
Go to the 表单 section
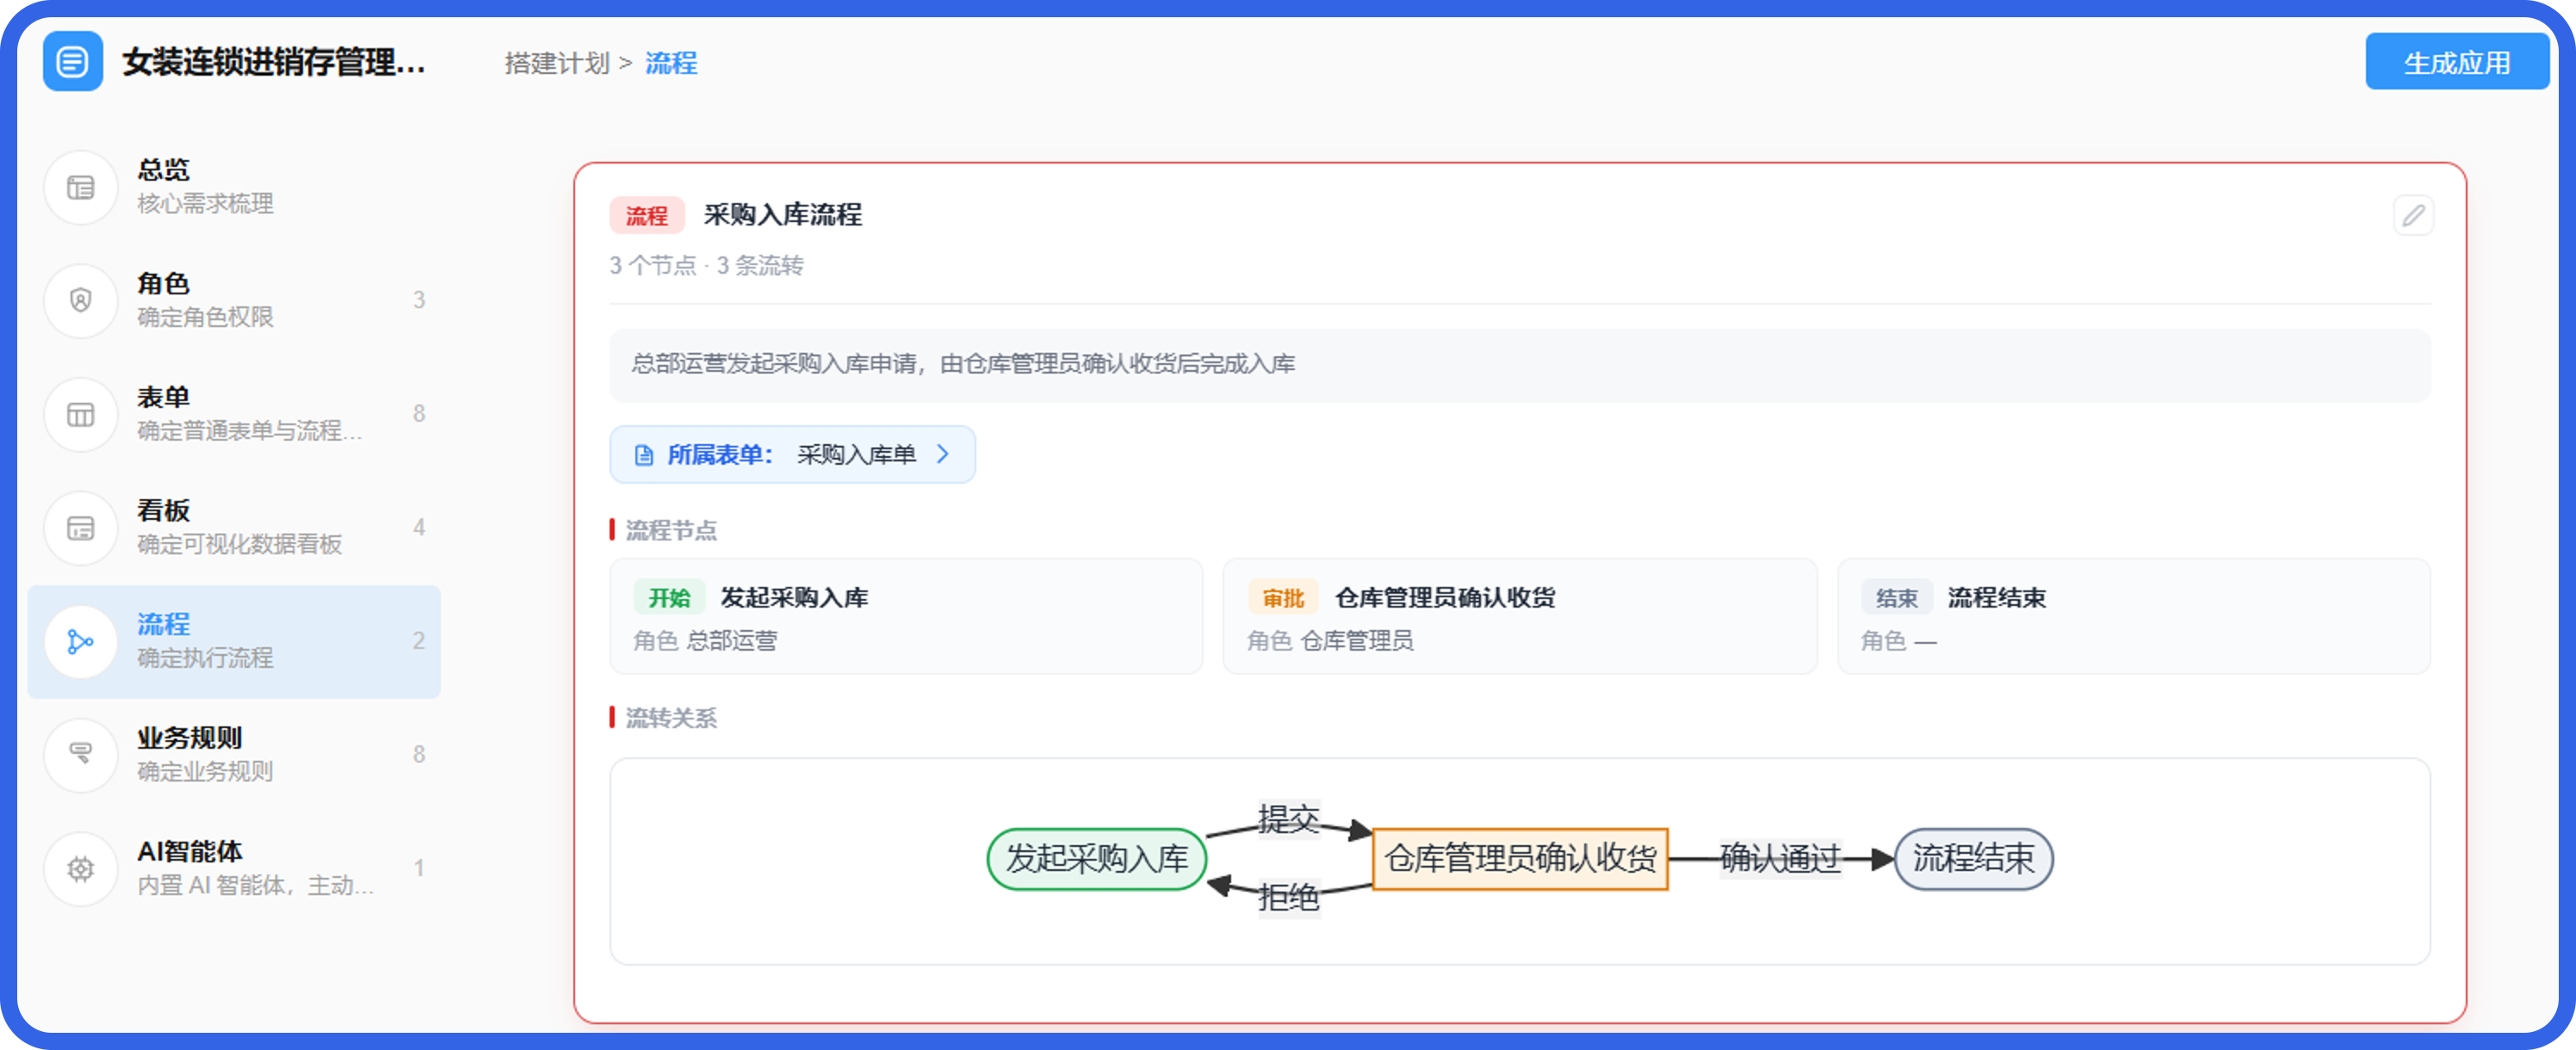(x=234, y=414)
